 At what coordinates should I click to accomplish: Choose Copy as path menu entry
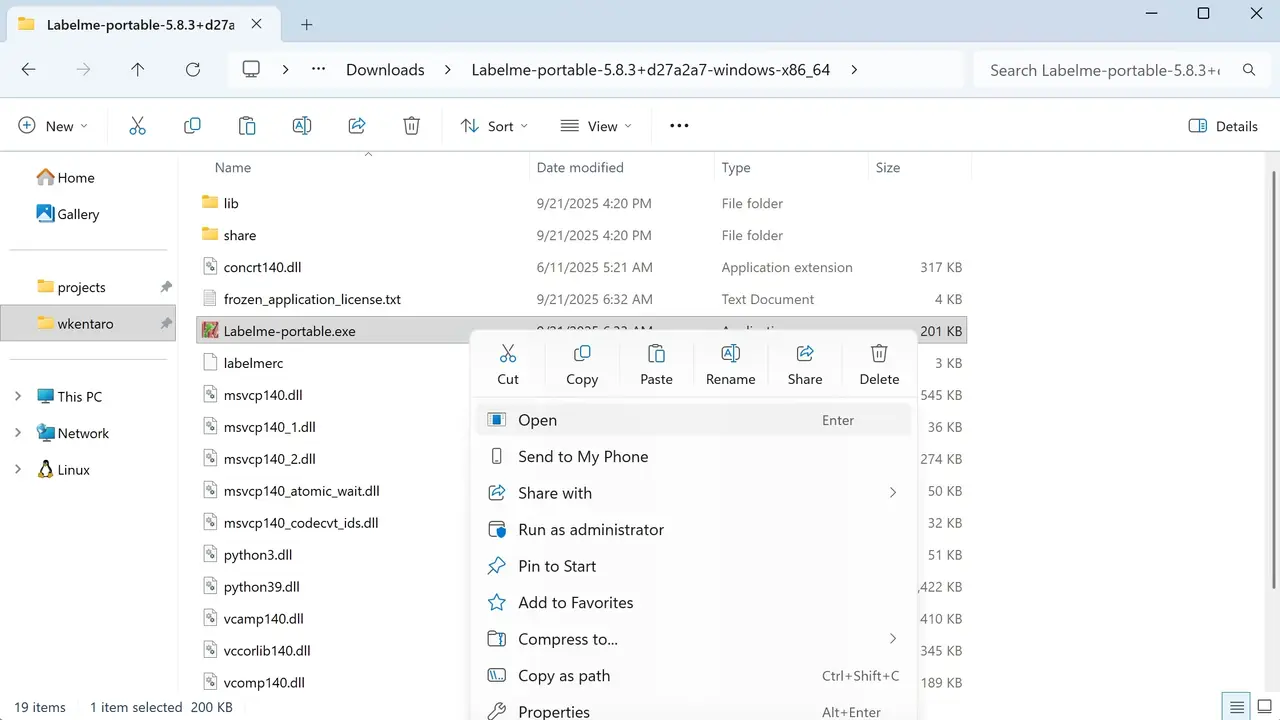coord(563,676)
